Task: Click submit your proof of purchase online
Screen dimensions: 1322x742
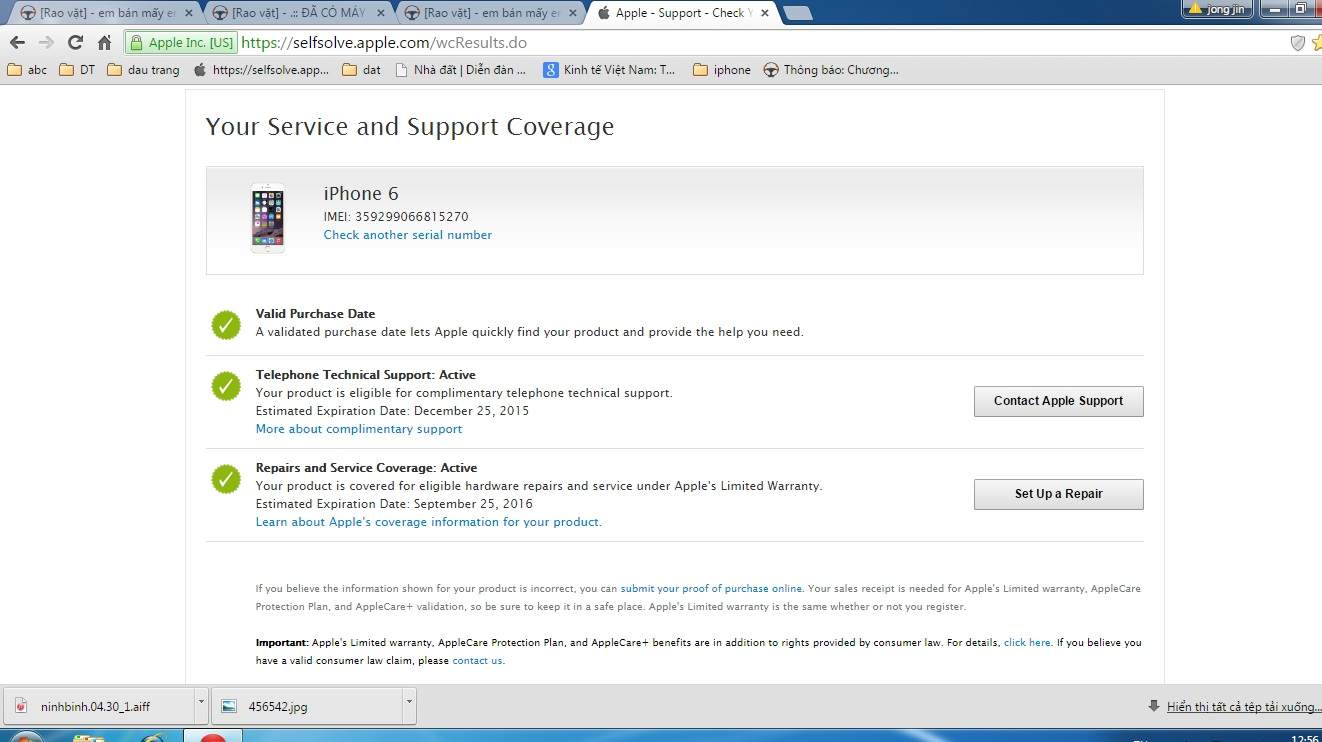Action: click(711, 589)
